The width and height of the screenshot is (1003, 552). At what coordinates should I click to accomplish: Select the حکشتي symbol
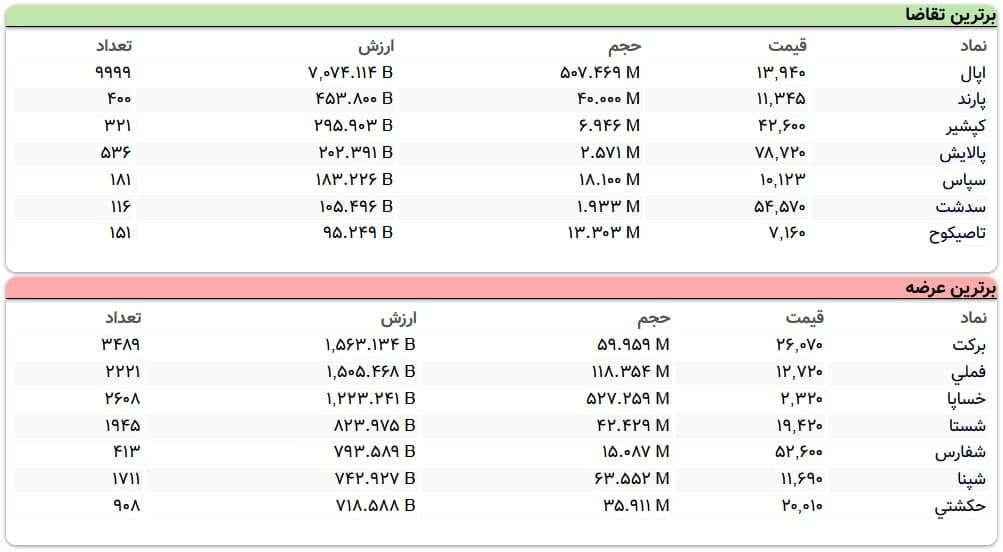pyautogui.click(x=961, y=507)
